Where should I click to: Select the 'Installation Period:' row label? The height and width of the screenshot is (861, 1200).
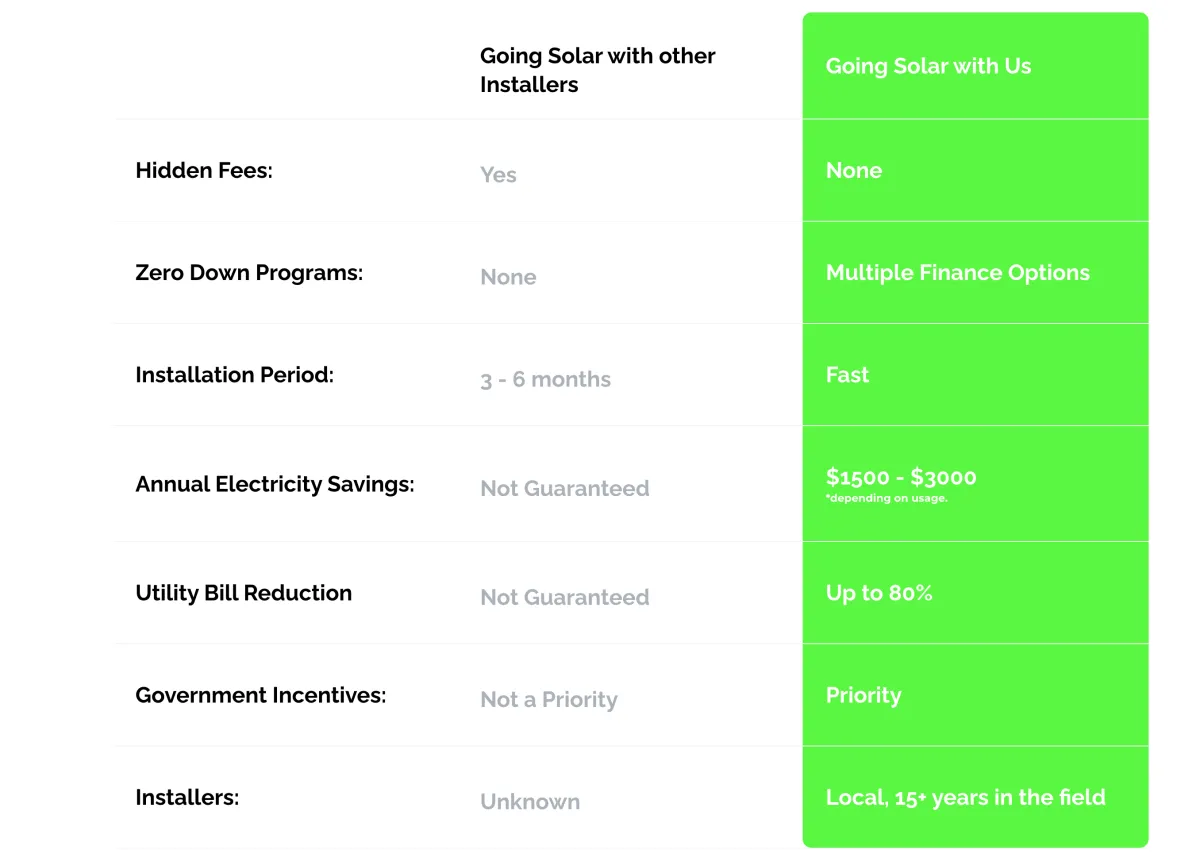coord(234,375)
